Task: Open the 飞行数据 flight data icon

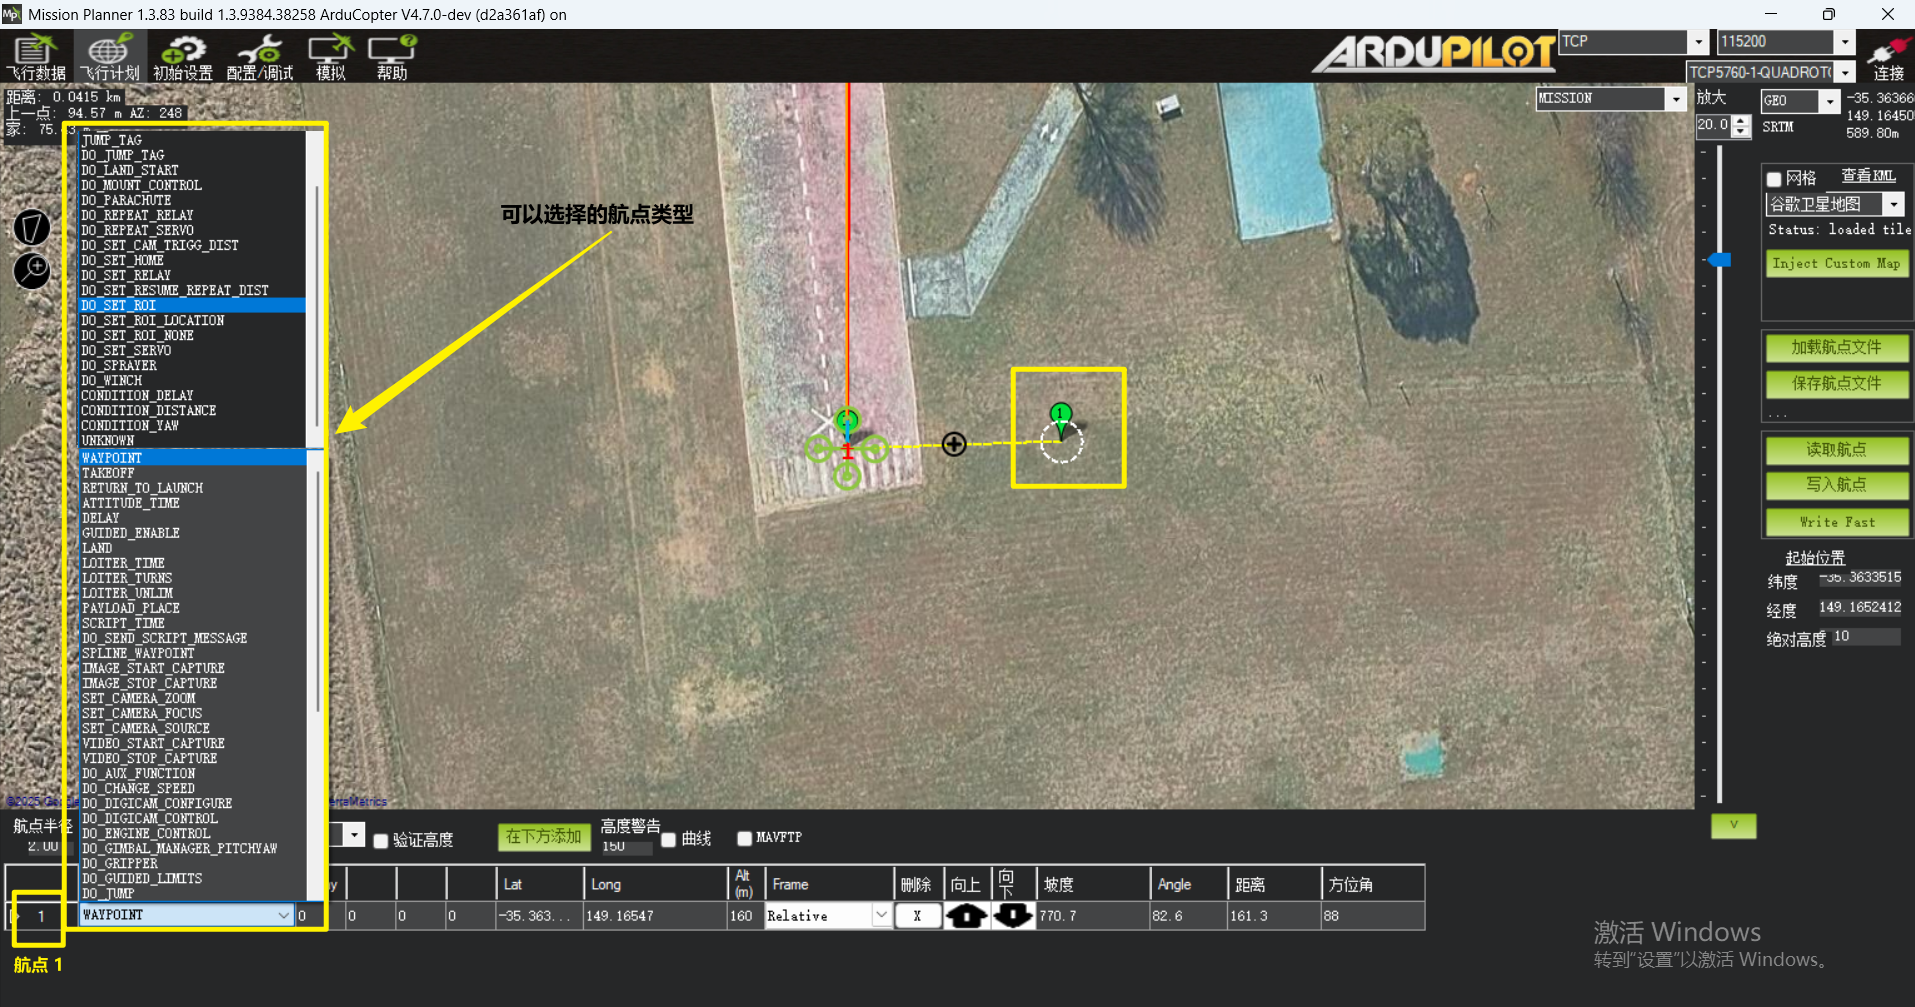Action: tap(36, 56)
